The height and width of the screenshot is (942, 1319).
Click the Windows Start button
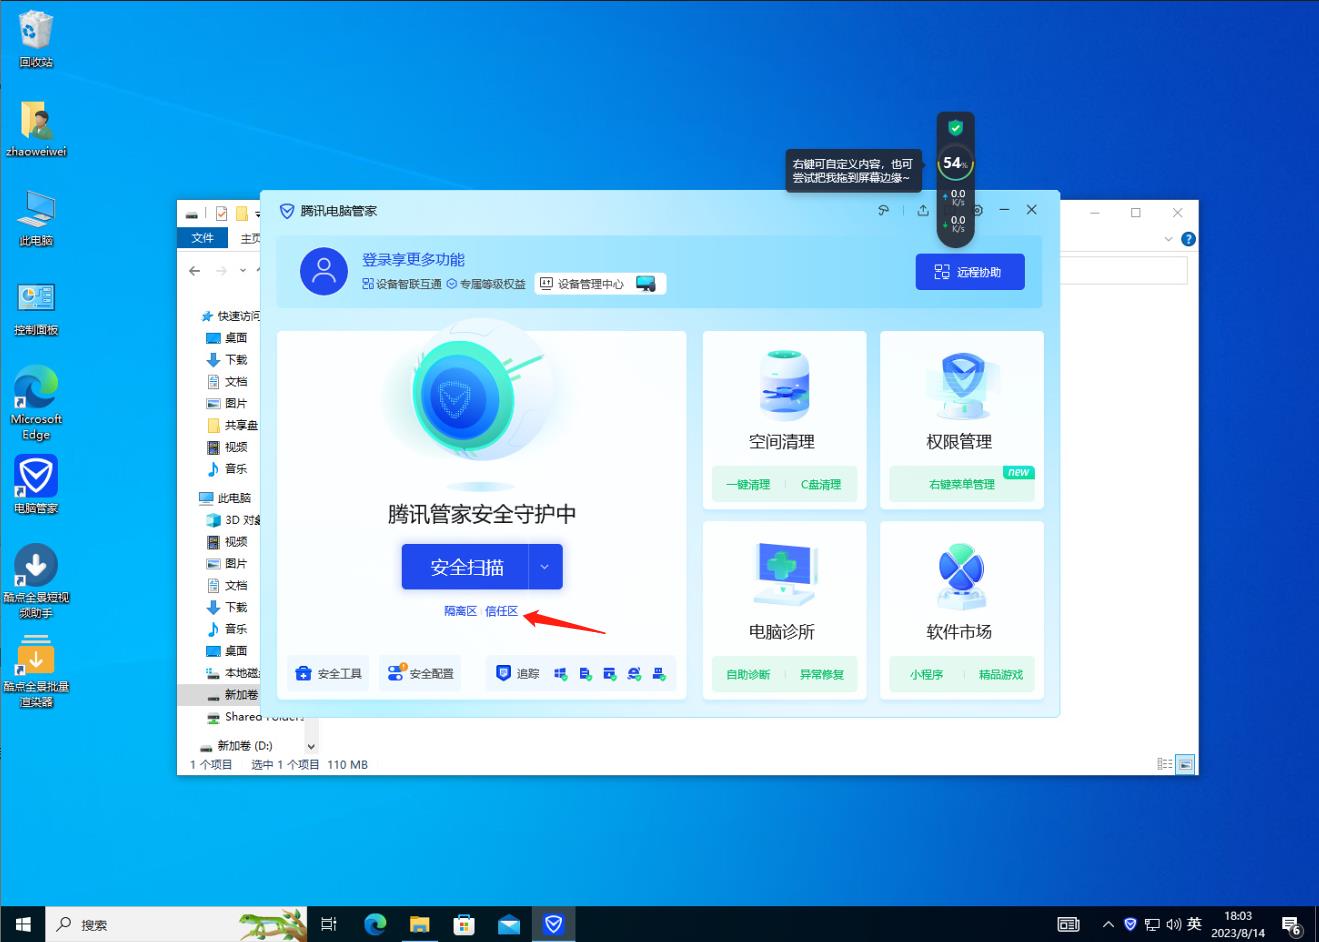[23, 924]
